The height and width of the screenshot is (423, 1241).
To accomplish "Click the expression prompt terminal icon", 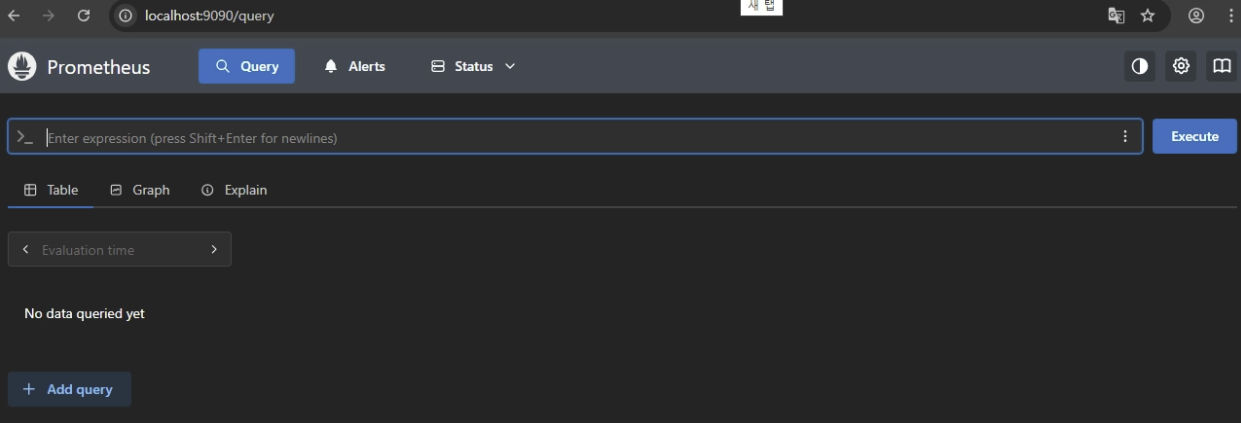I will click(x=26, y=138).
